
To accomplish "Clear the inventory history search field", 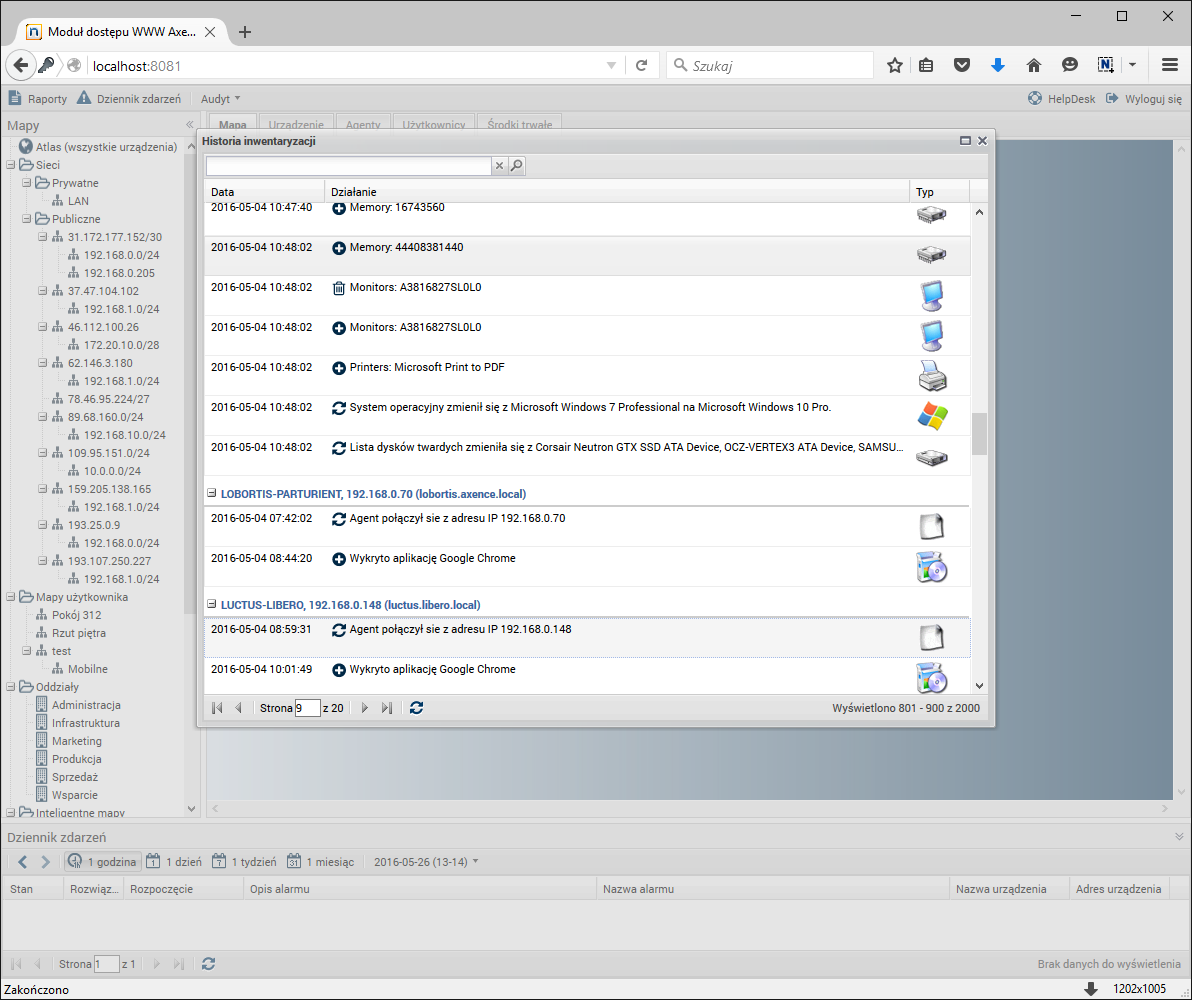I will [x=499, y=166].
